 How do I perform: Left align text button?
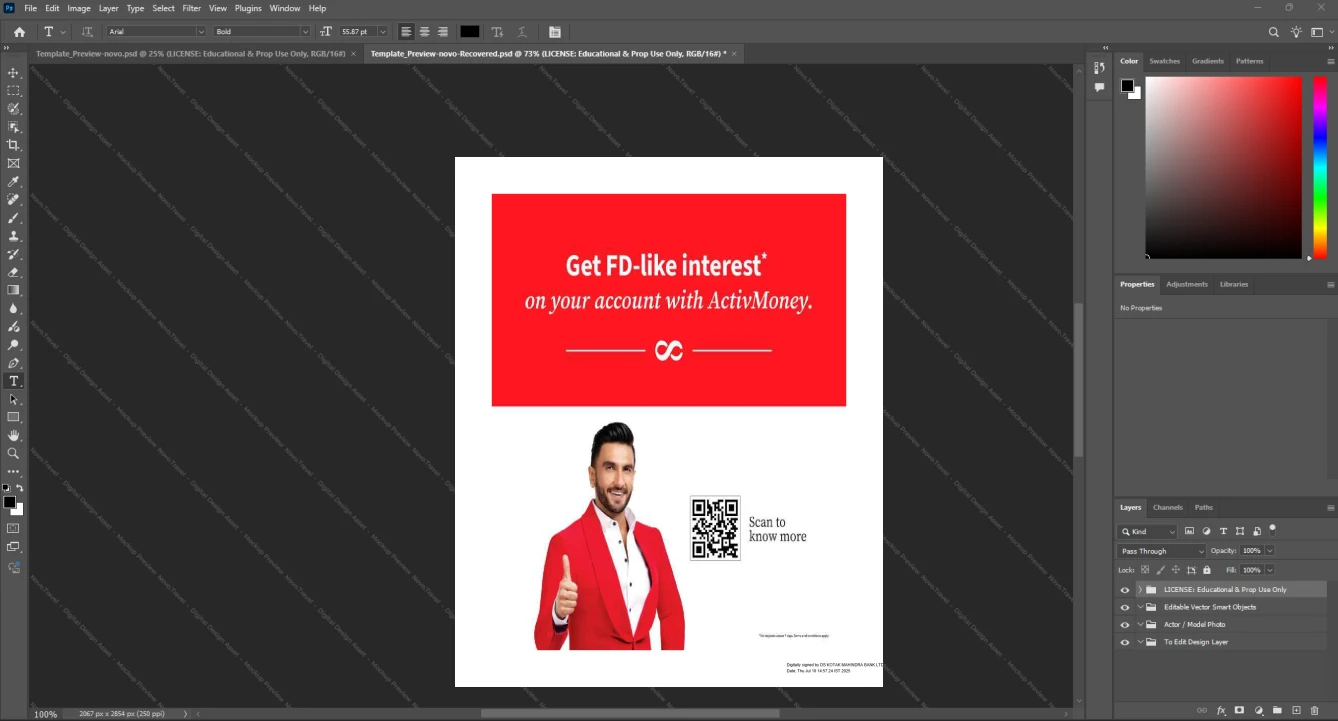point(406,32)
